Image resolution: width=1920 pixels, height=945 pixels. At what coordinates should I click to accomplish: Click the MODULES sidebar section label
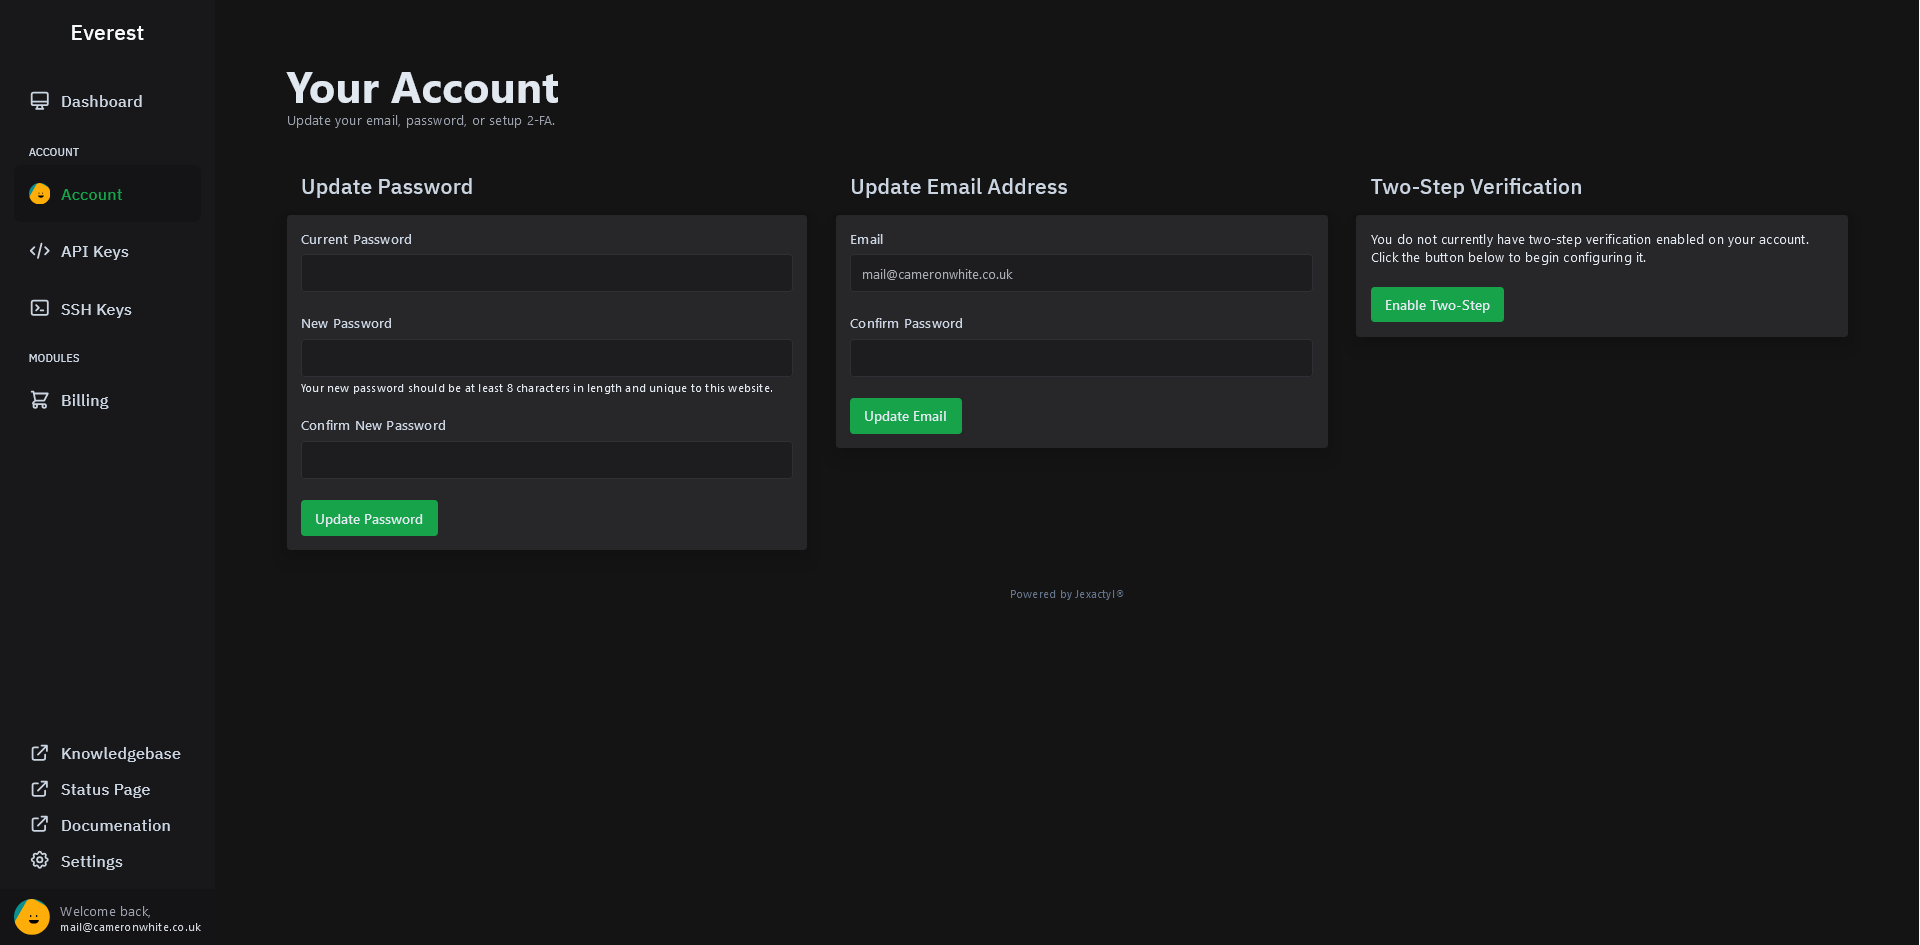(x=54, y=358)
